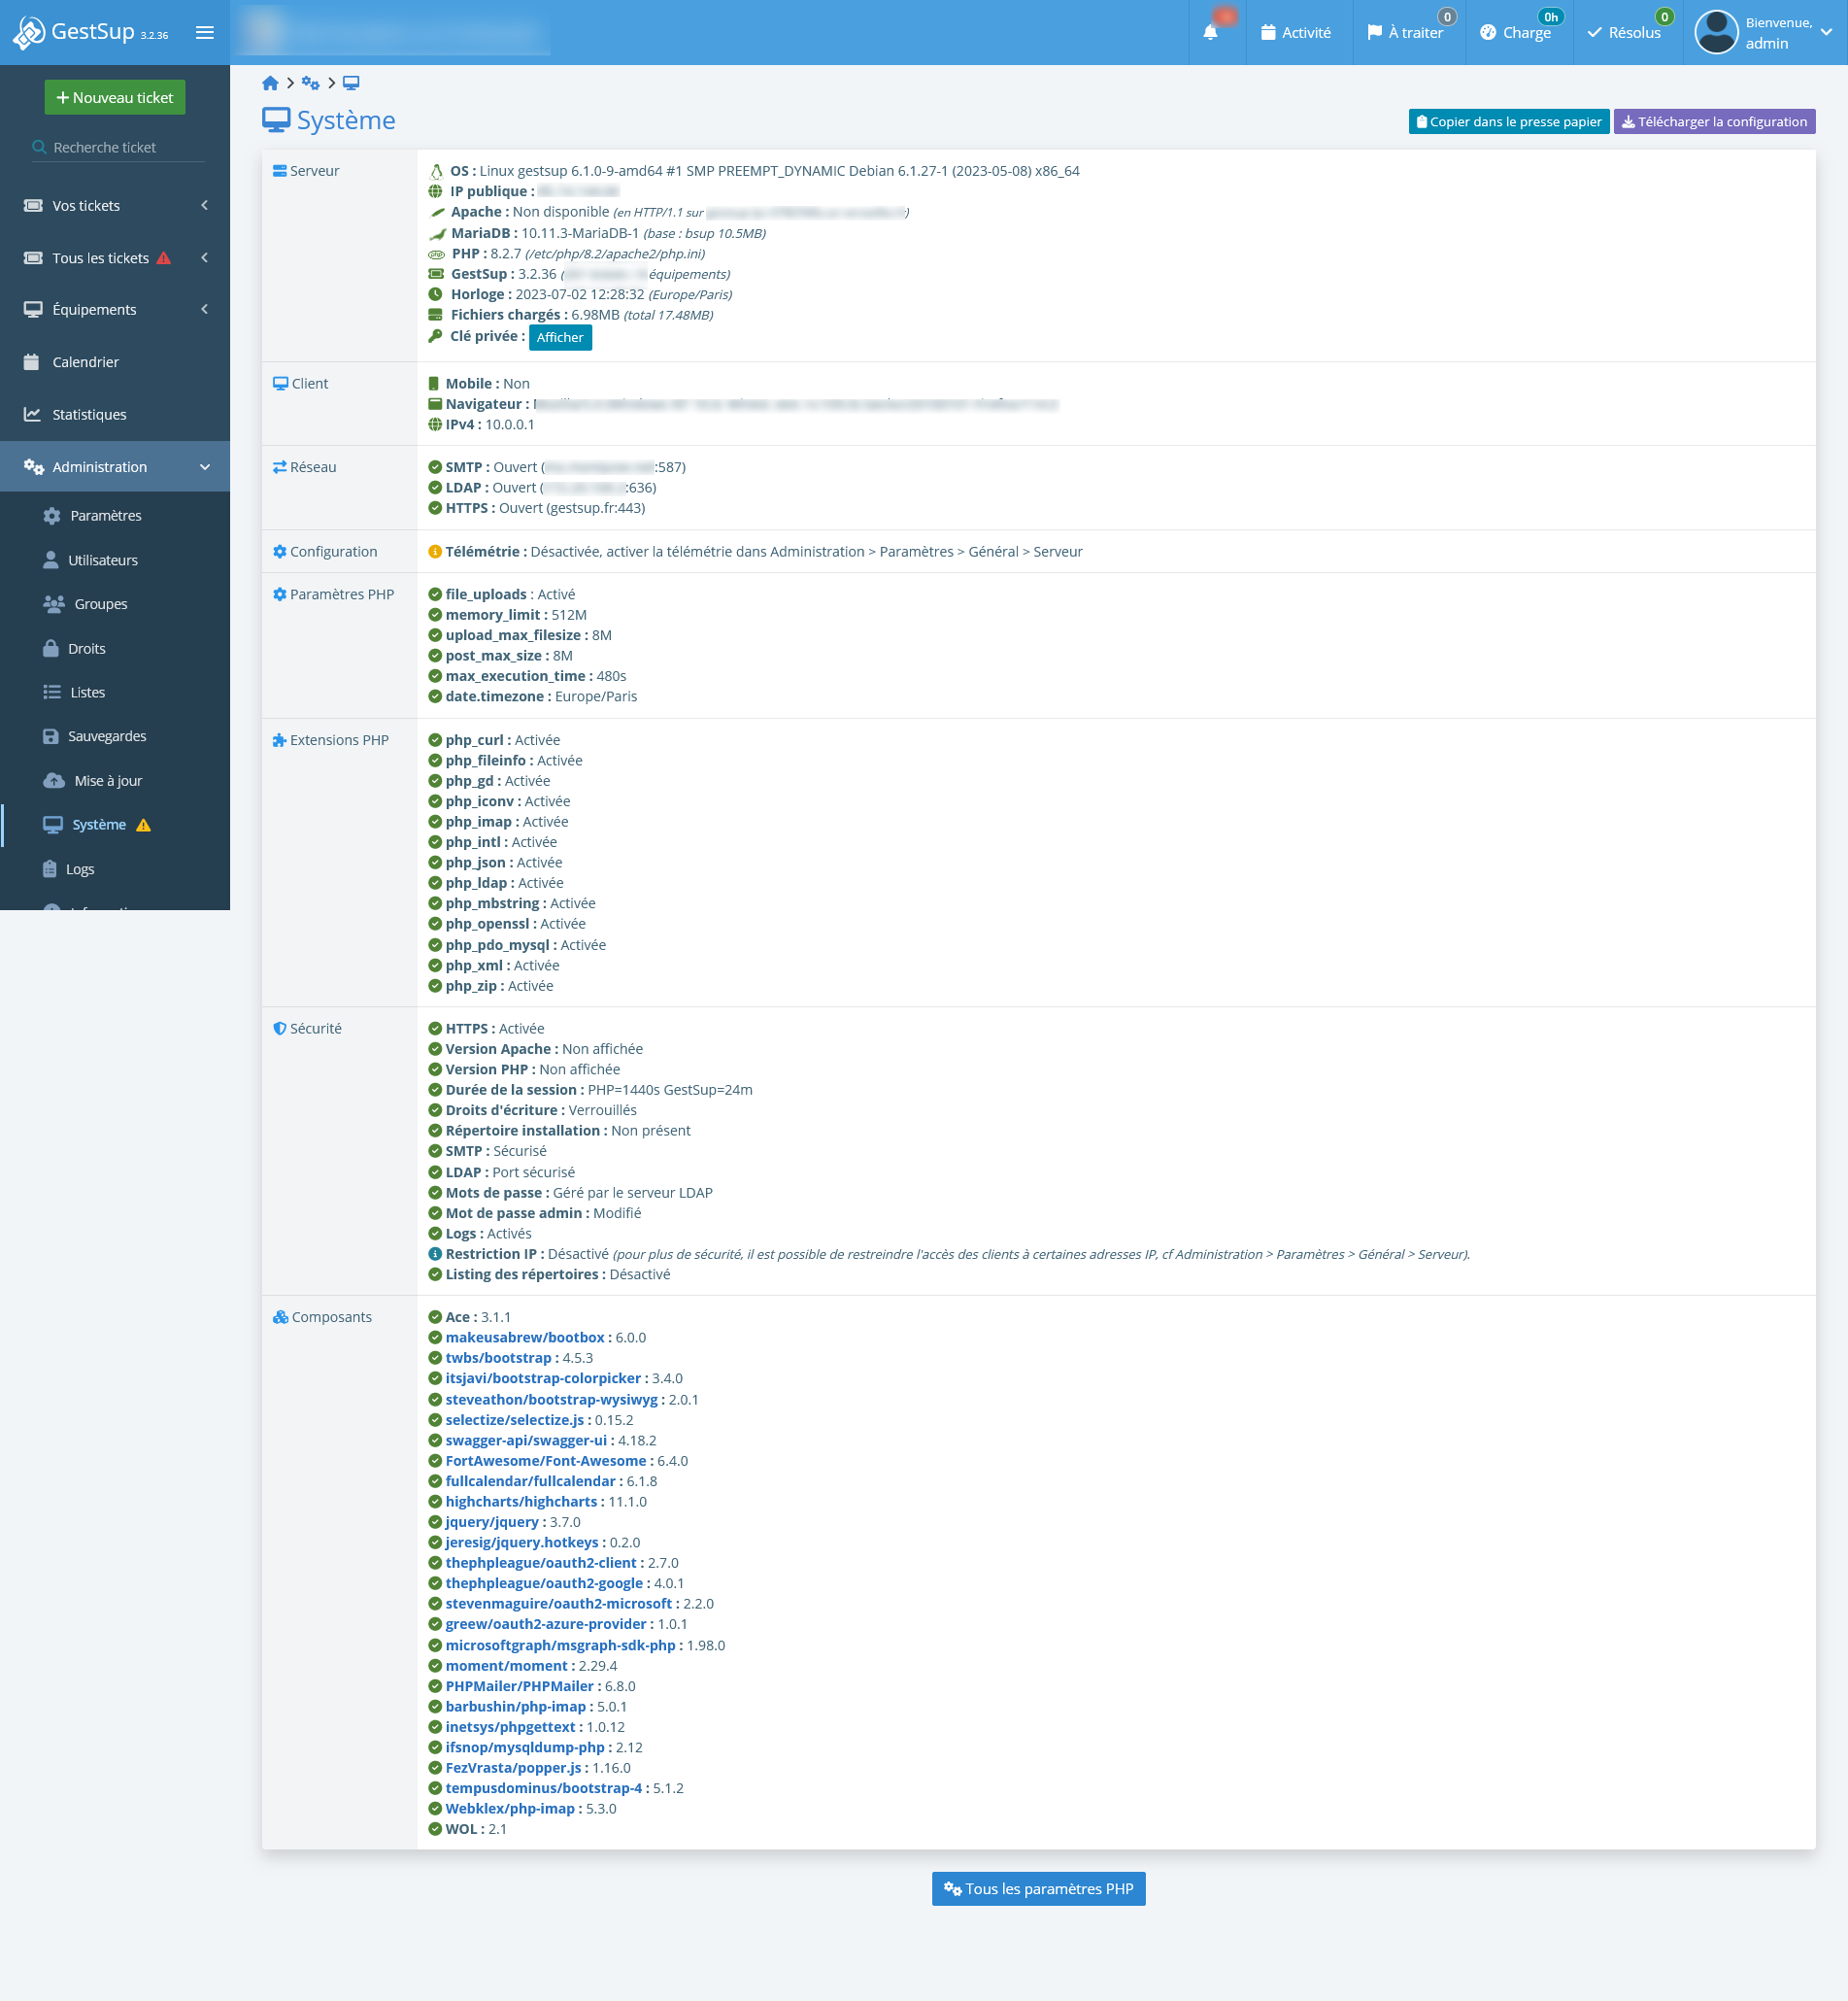Open the PHPMailer/PHPMailer link
Screen dimensions: 1848x2001
pyautogui.click(x=519, y=1686)
